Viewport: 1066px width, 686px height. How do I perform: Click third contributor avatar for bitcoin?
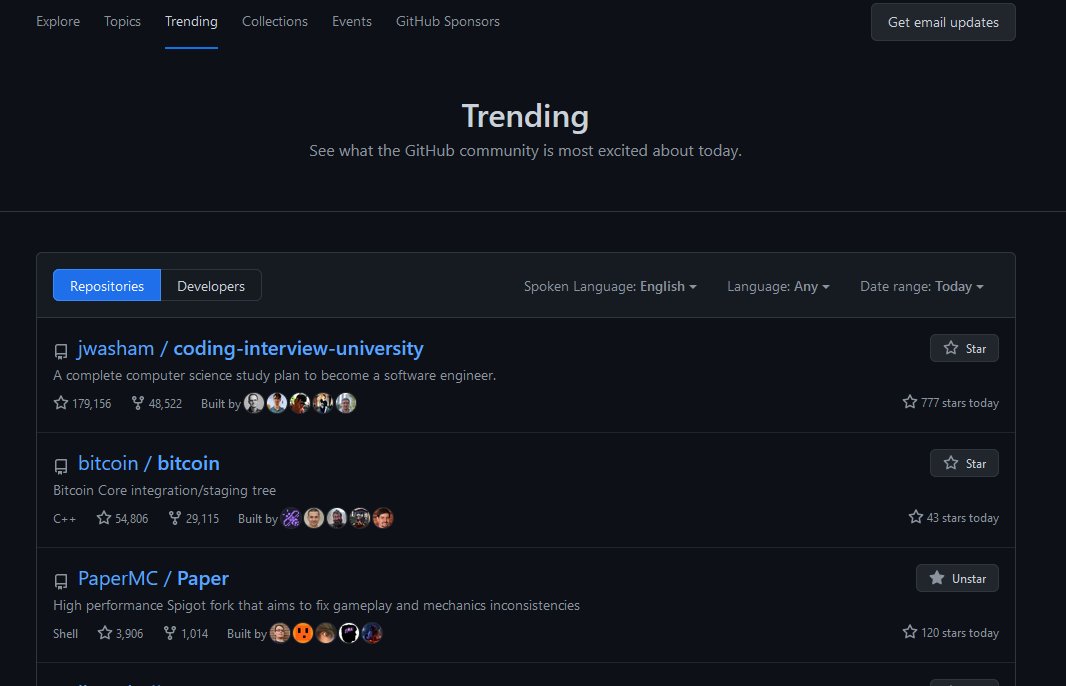pyautogui.click(x=337, y=518)
